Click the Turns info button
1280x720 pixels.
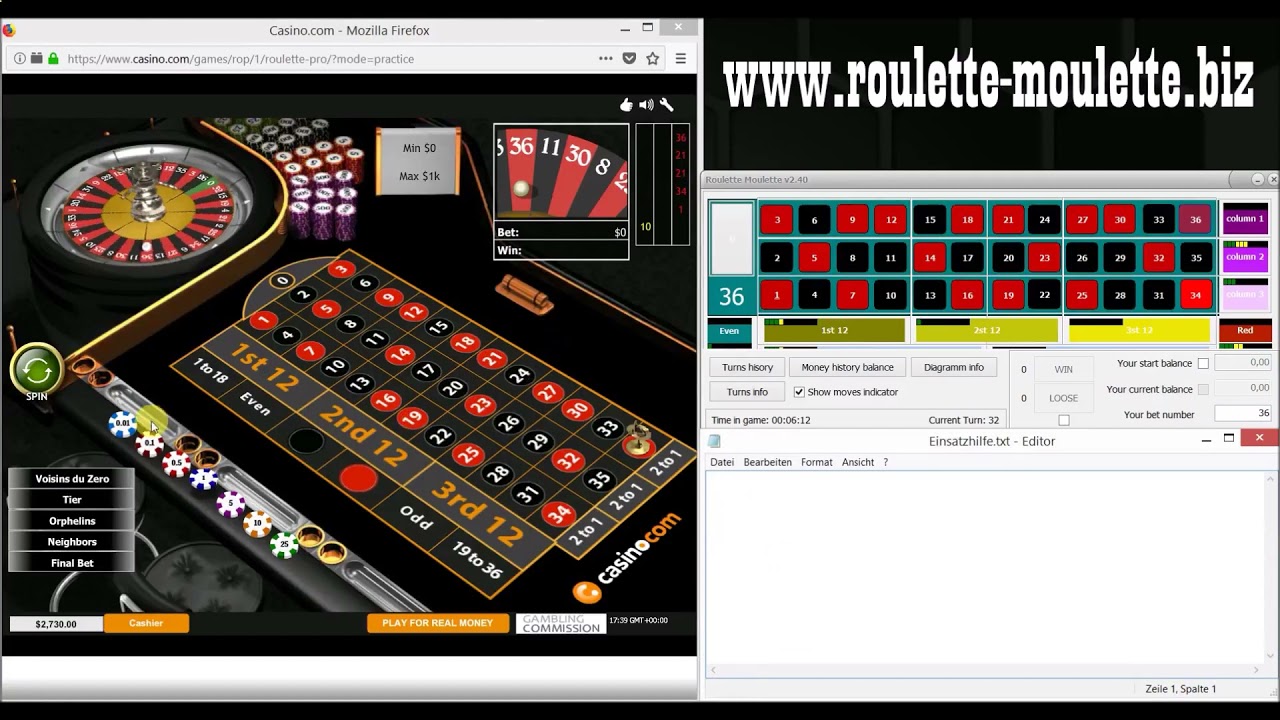(747, 392)
